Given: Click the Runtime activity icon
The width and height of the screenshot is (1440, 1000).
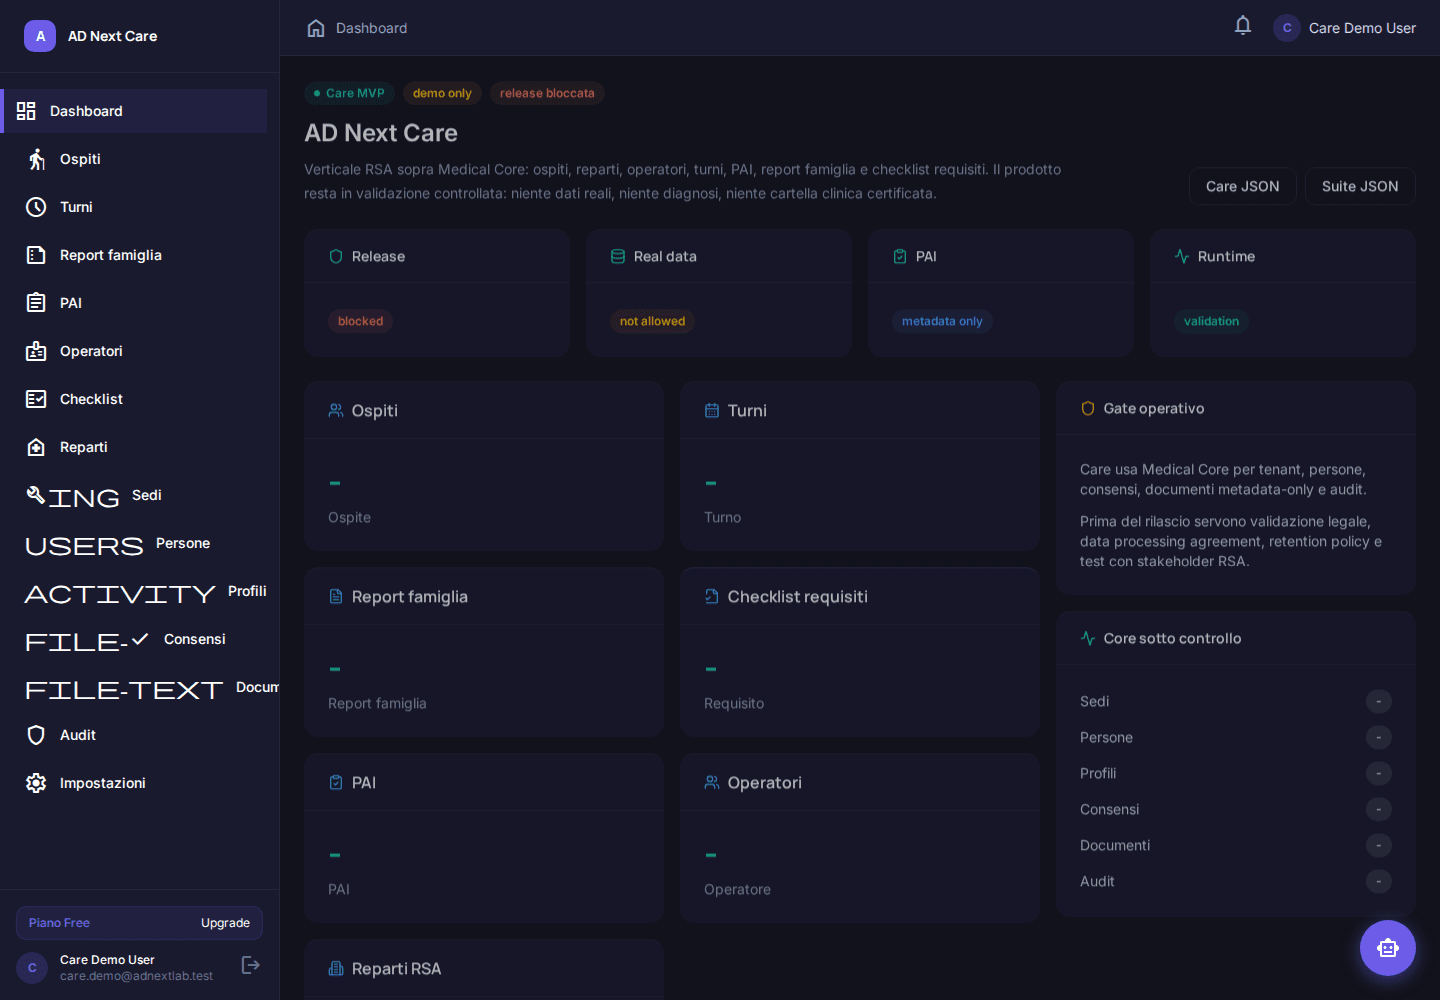Looking at the screenshot, I should point(1182,256).
